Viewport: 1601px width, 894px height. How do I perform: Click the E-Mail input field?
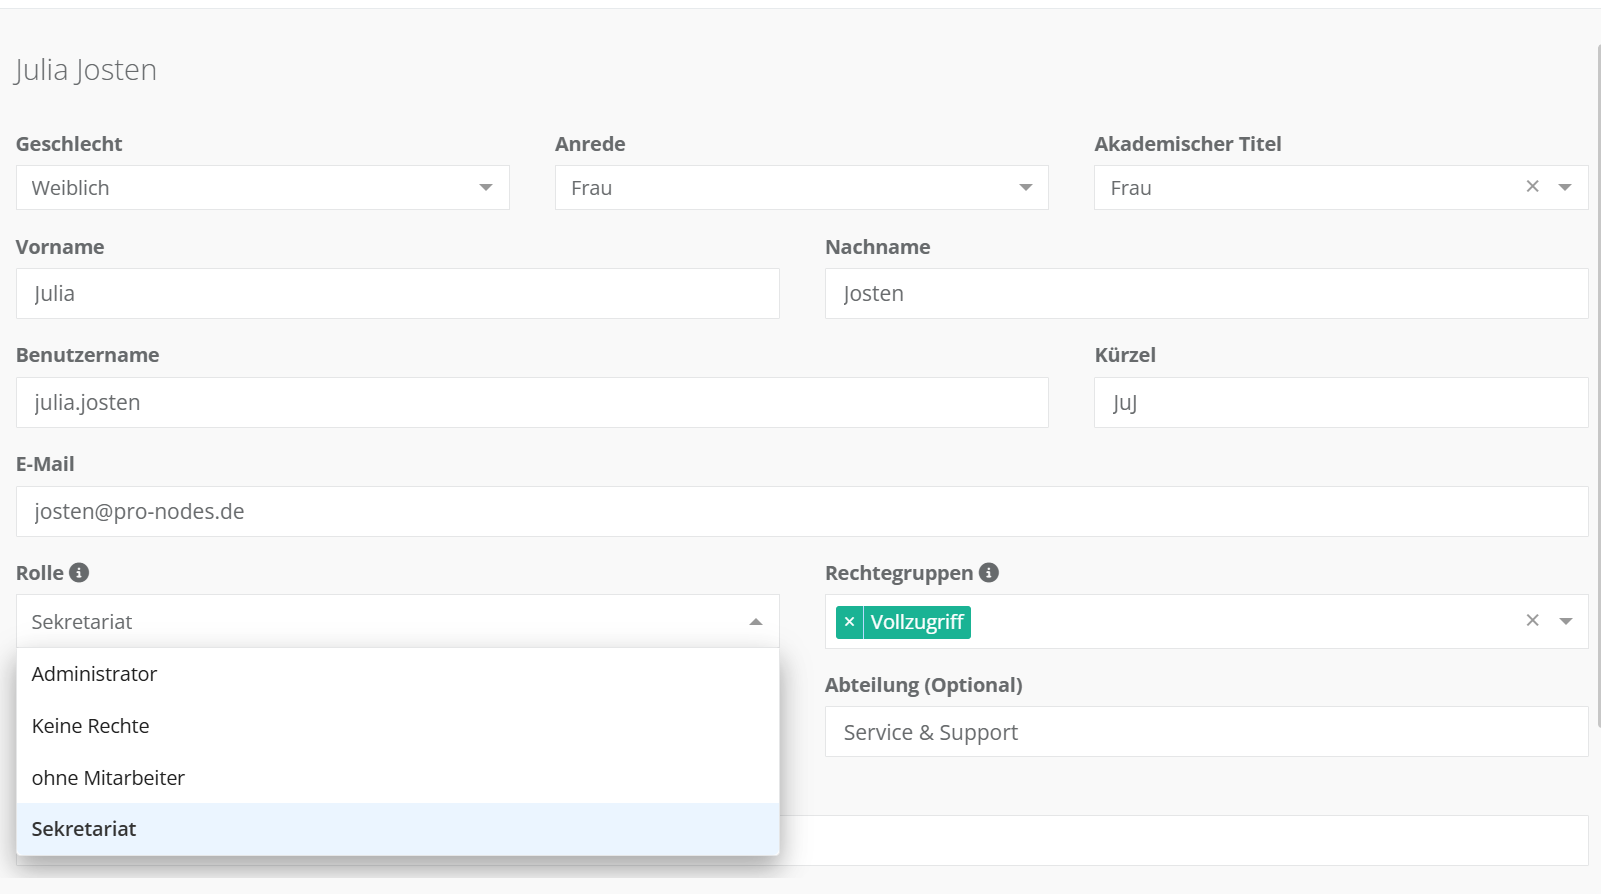[801, 512]
